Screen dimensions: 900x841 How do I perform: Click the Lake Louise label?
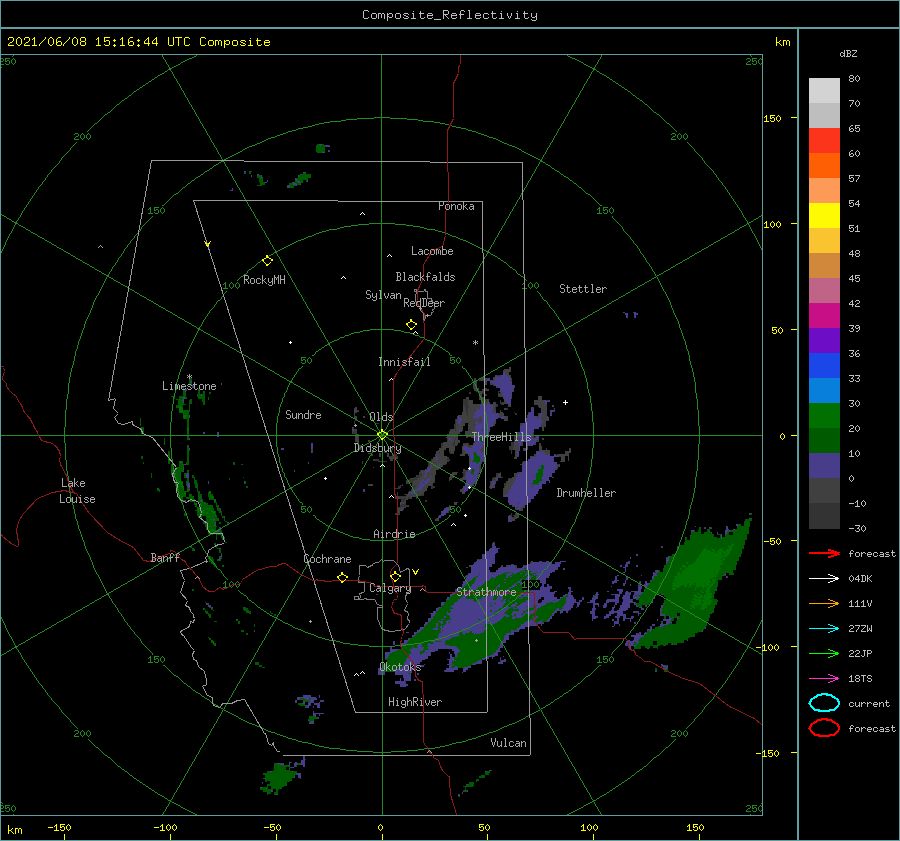pos(77,491)
